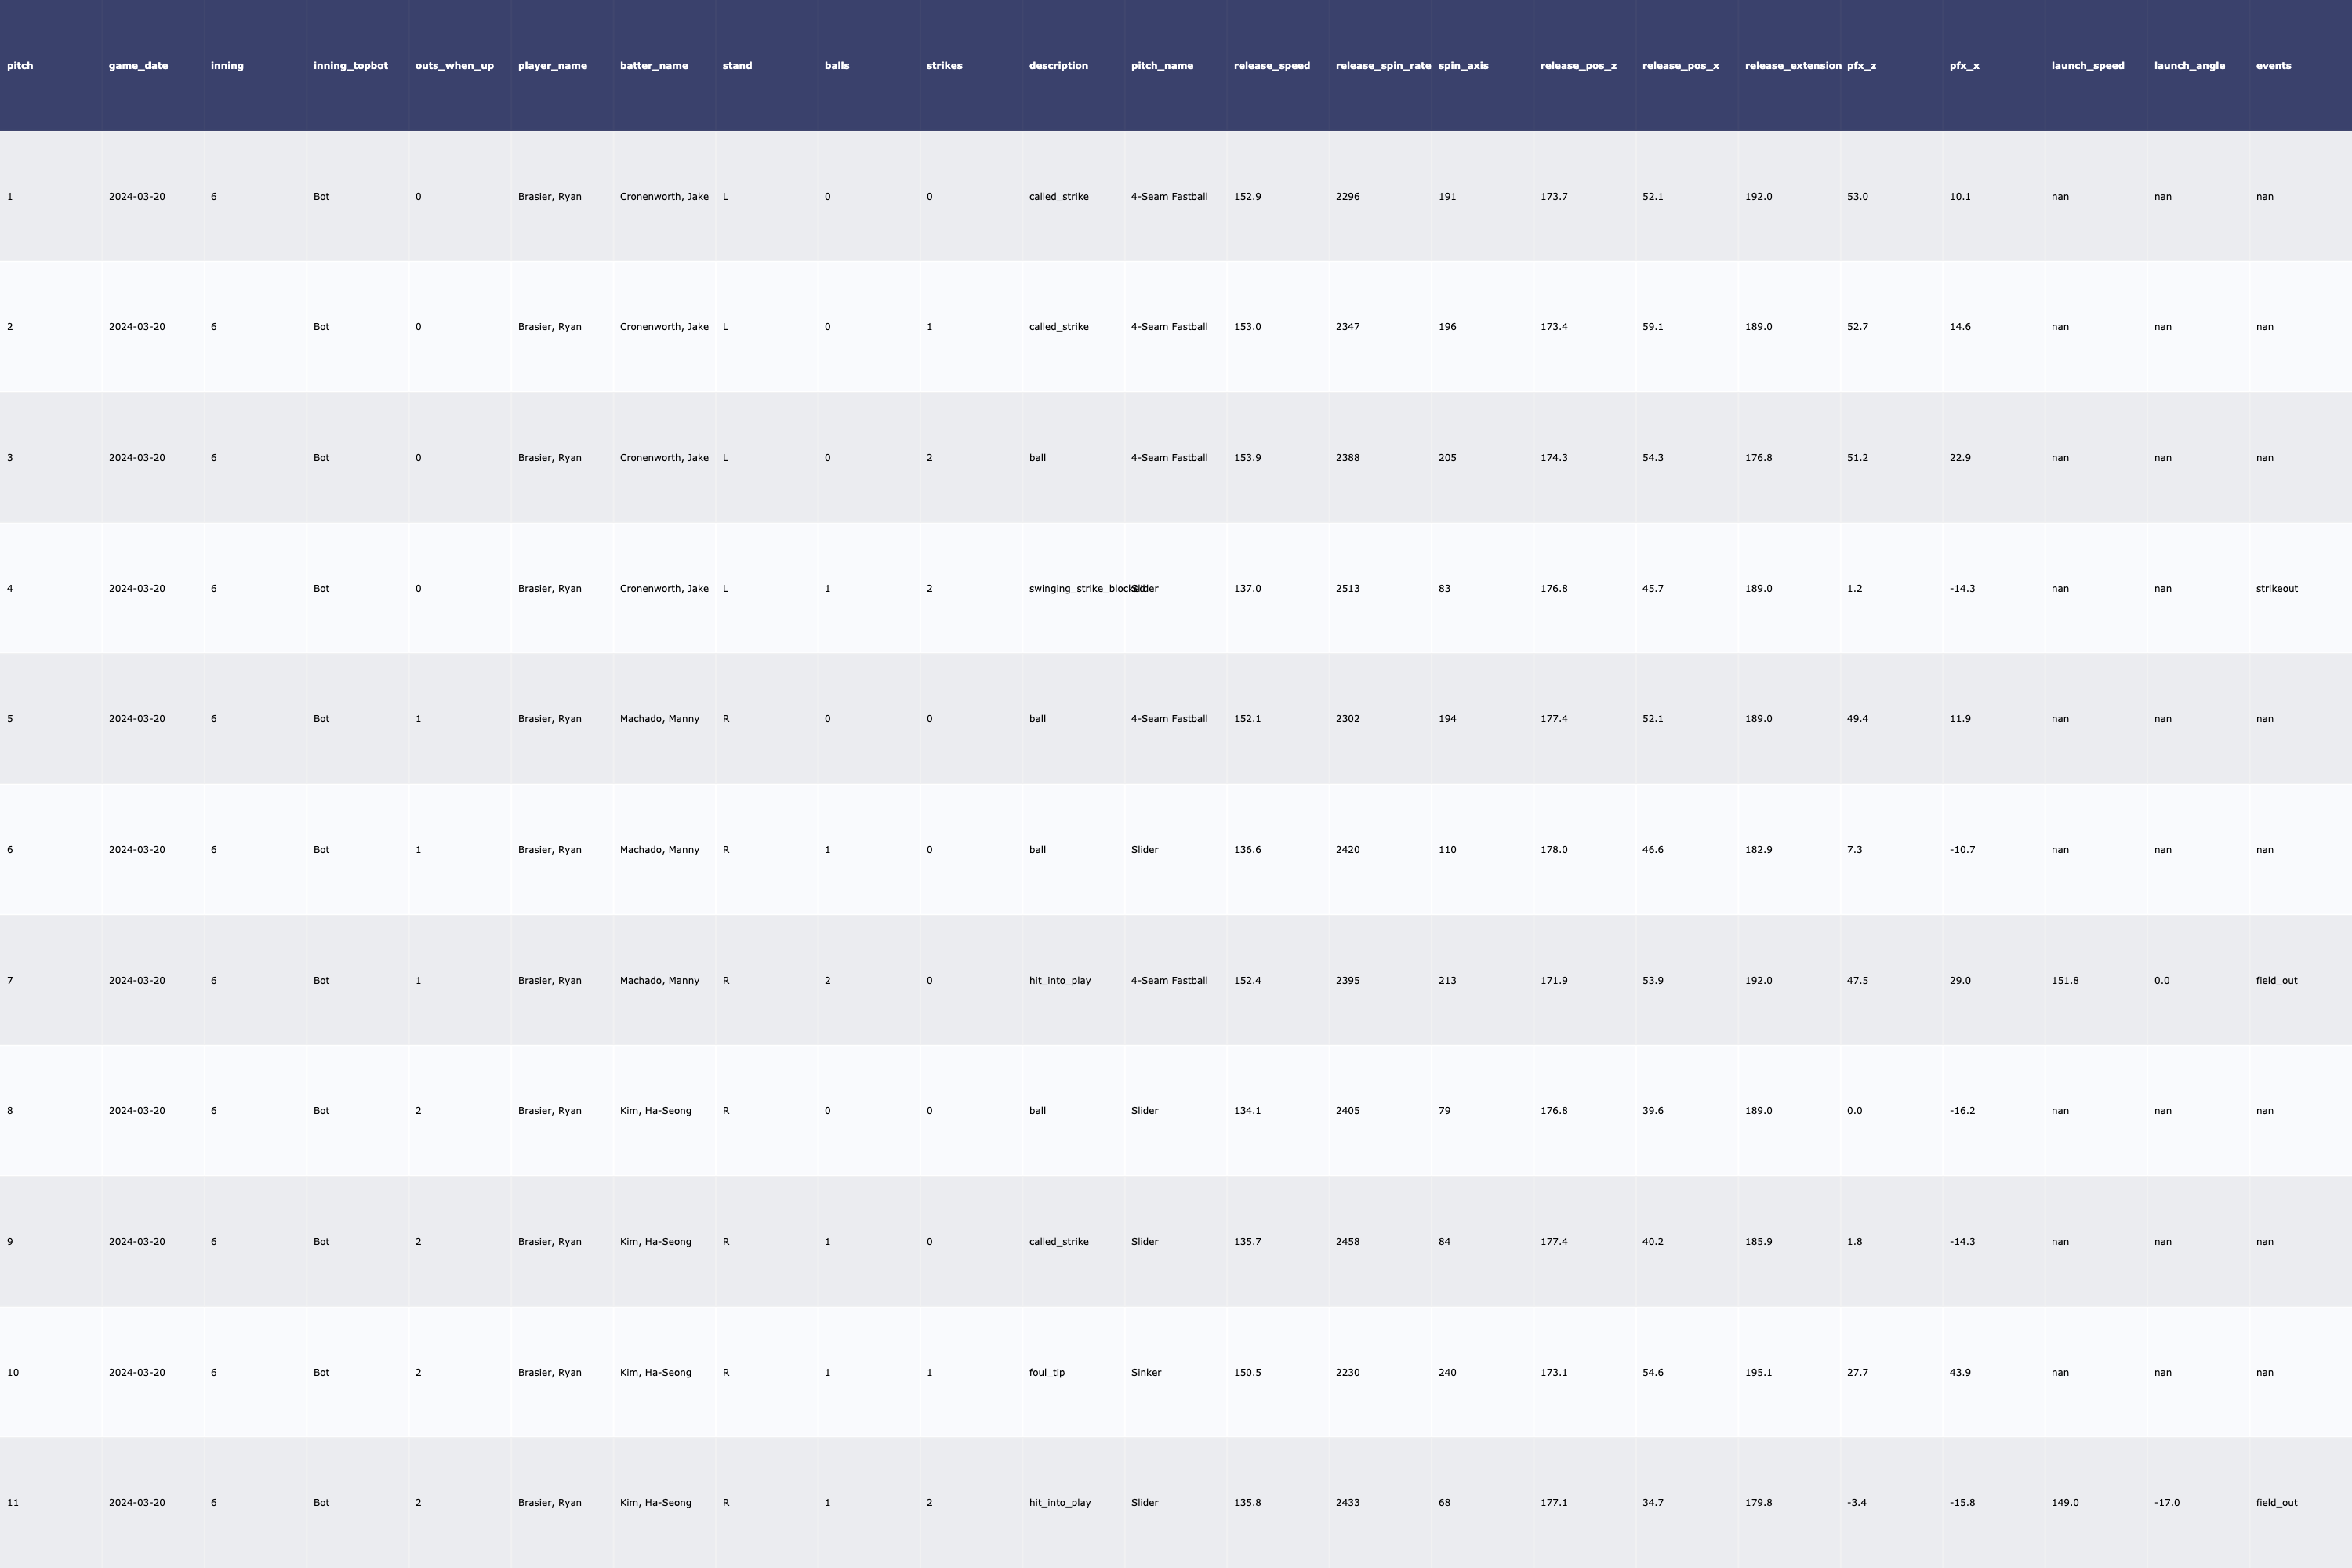Image resolution: width=2352 pixels, height=1568 pixels.
Task: Click the game_date column header
Action: 138,66
